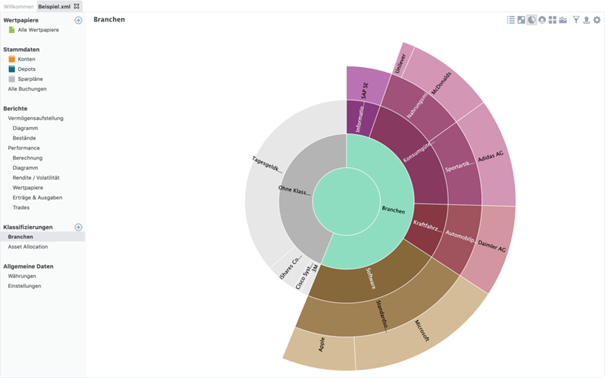The image size is (605, 378).
Task: Switch to the Willkommen tab
Action: click(19, 7)
